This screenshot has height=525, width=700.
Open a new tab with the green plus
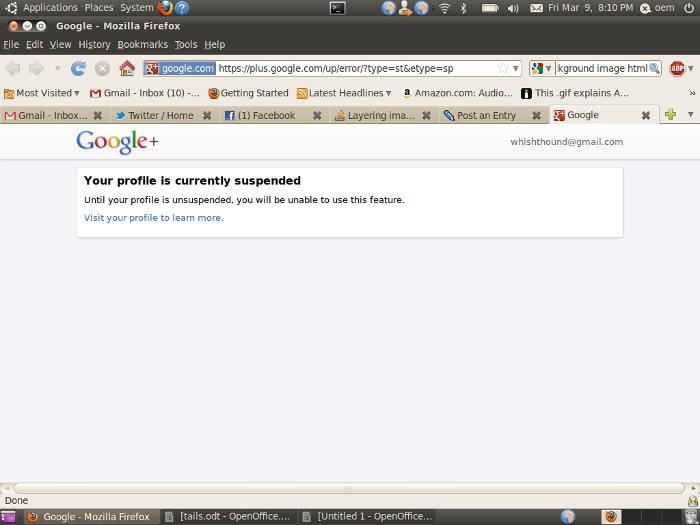coord(670,115)
